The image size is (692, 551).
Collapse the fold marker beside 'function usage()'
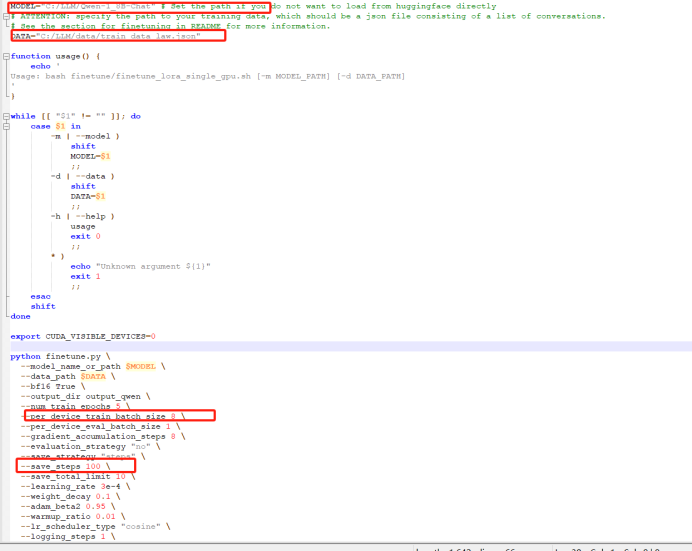[x=6, y=56]
